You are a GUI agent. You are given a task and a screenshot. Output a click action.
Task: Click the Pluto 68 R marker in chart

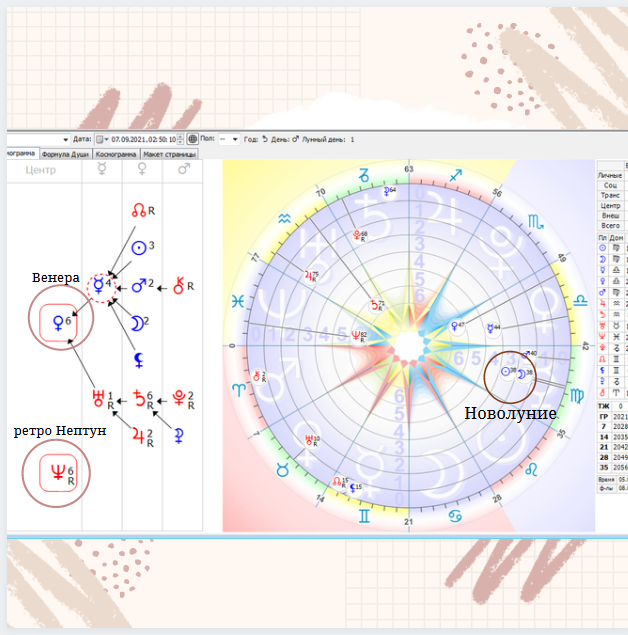coord(360,235)
